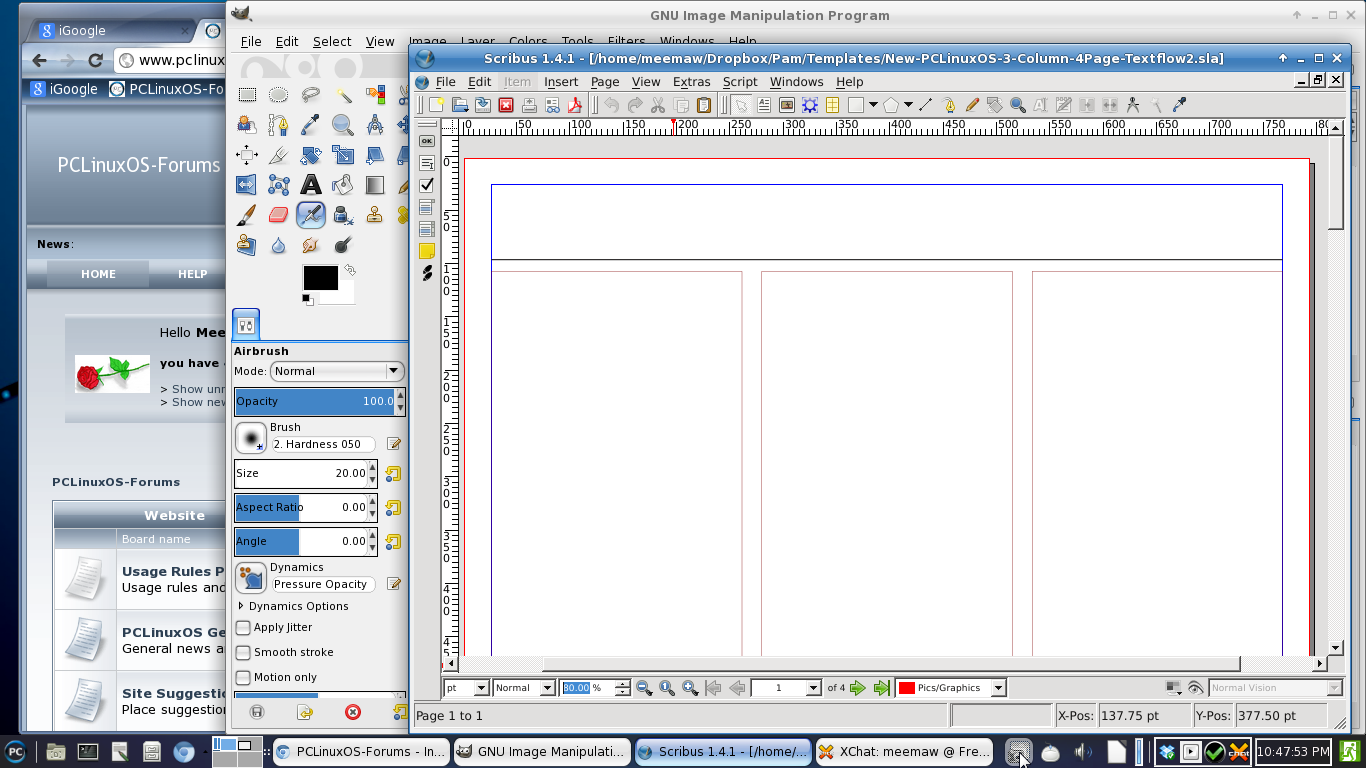Screen dimensions: 1366x768
Task: Toggle link icon beside Aspect Ratio field
Action: [x=393, y=508]
